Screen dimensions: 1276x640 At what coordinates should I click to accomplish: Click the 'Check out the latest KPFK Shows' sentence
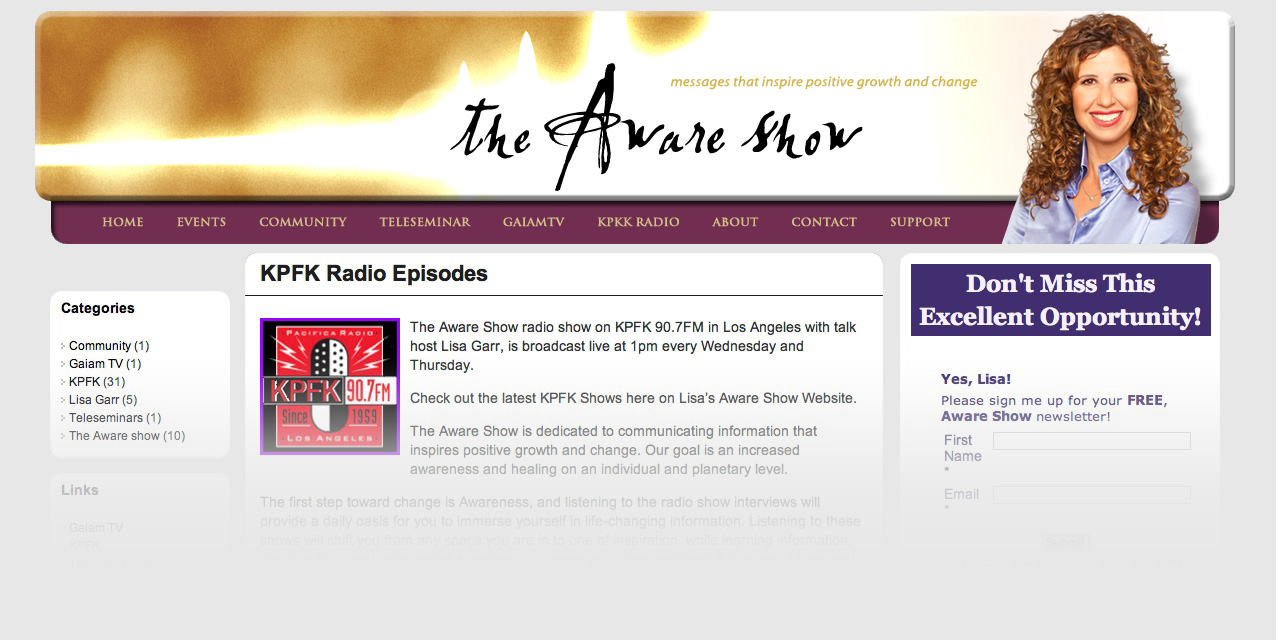[633, 398]
